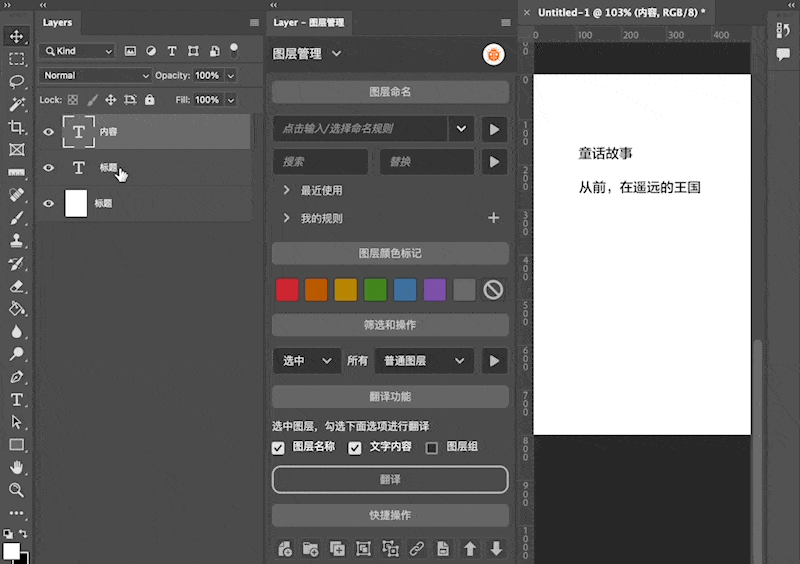Viewport: 800px width, 564px height.
Task: Select the Move tool
Action: 16,36
